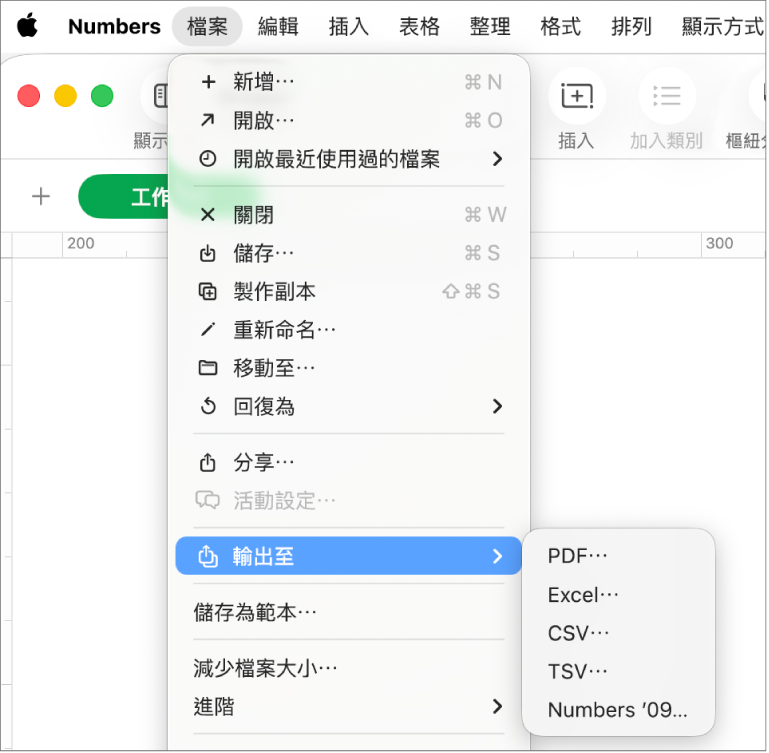769x753 pixels.
Task: Export to PDF…
Action: (x=618, y=556)
